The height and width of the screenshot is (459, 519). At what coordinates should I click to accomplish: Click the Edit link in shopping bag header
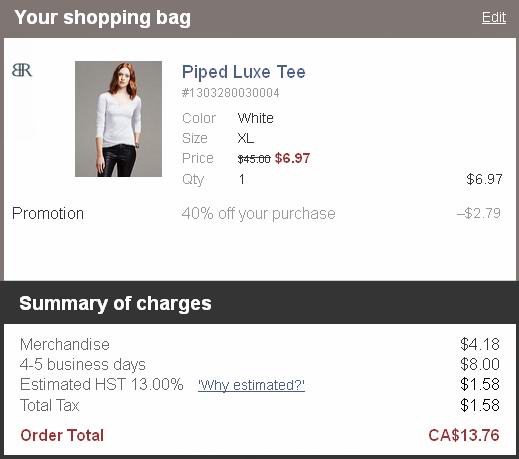494,17
